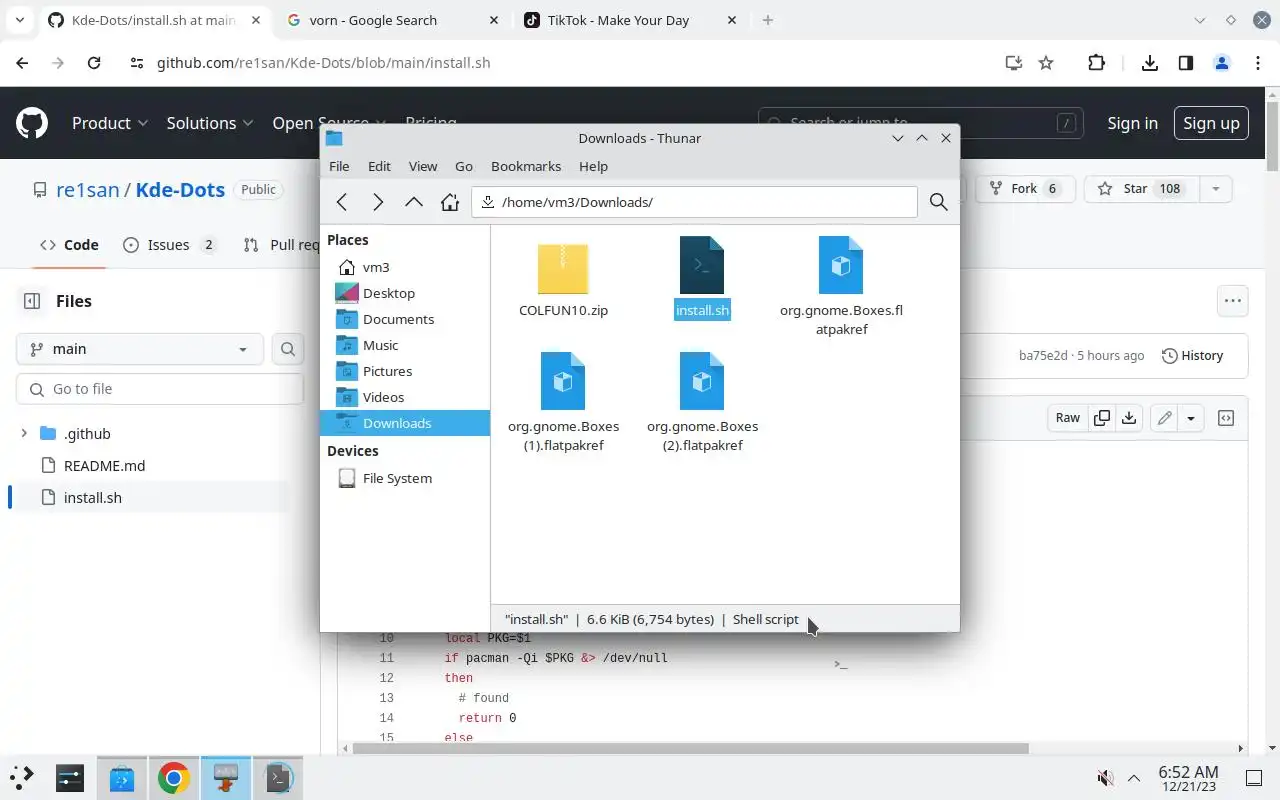The width and height of the screenshot is (1280, 800).
Task: Open the View menu in Thunar
Action: click(423, 166)
